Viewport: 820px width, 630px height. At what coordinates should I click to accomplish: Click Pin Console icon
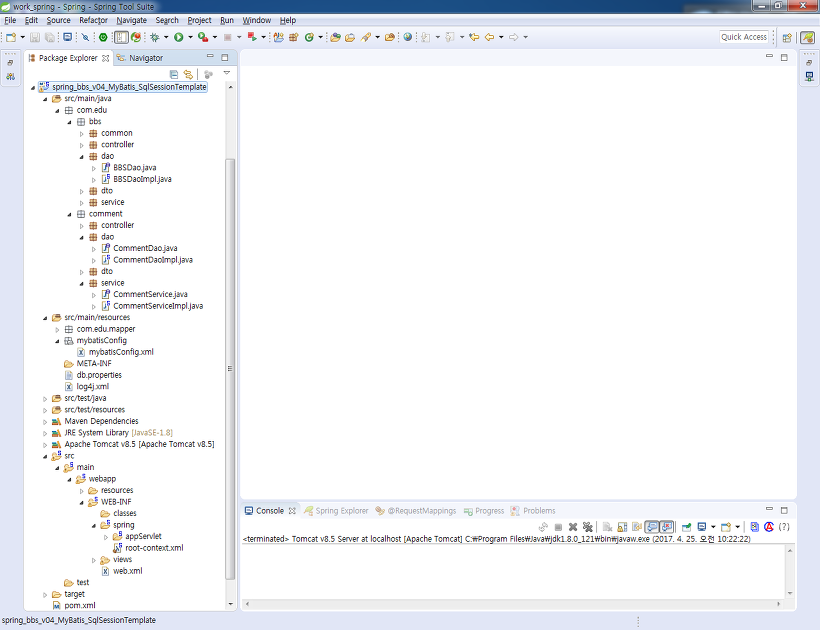[687, 527]
